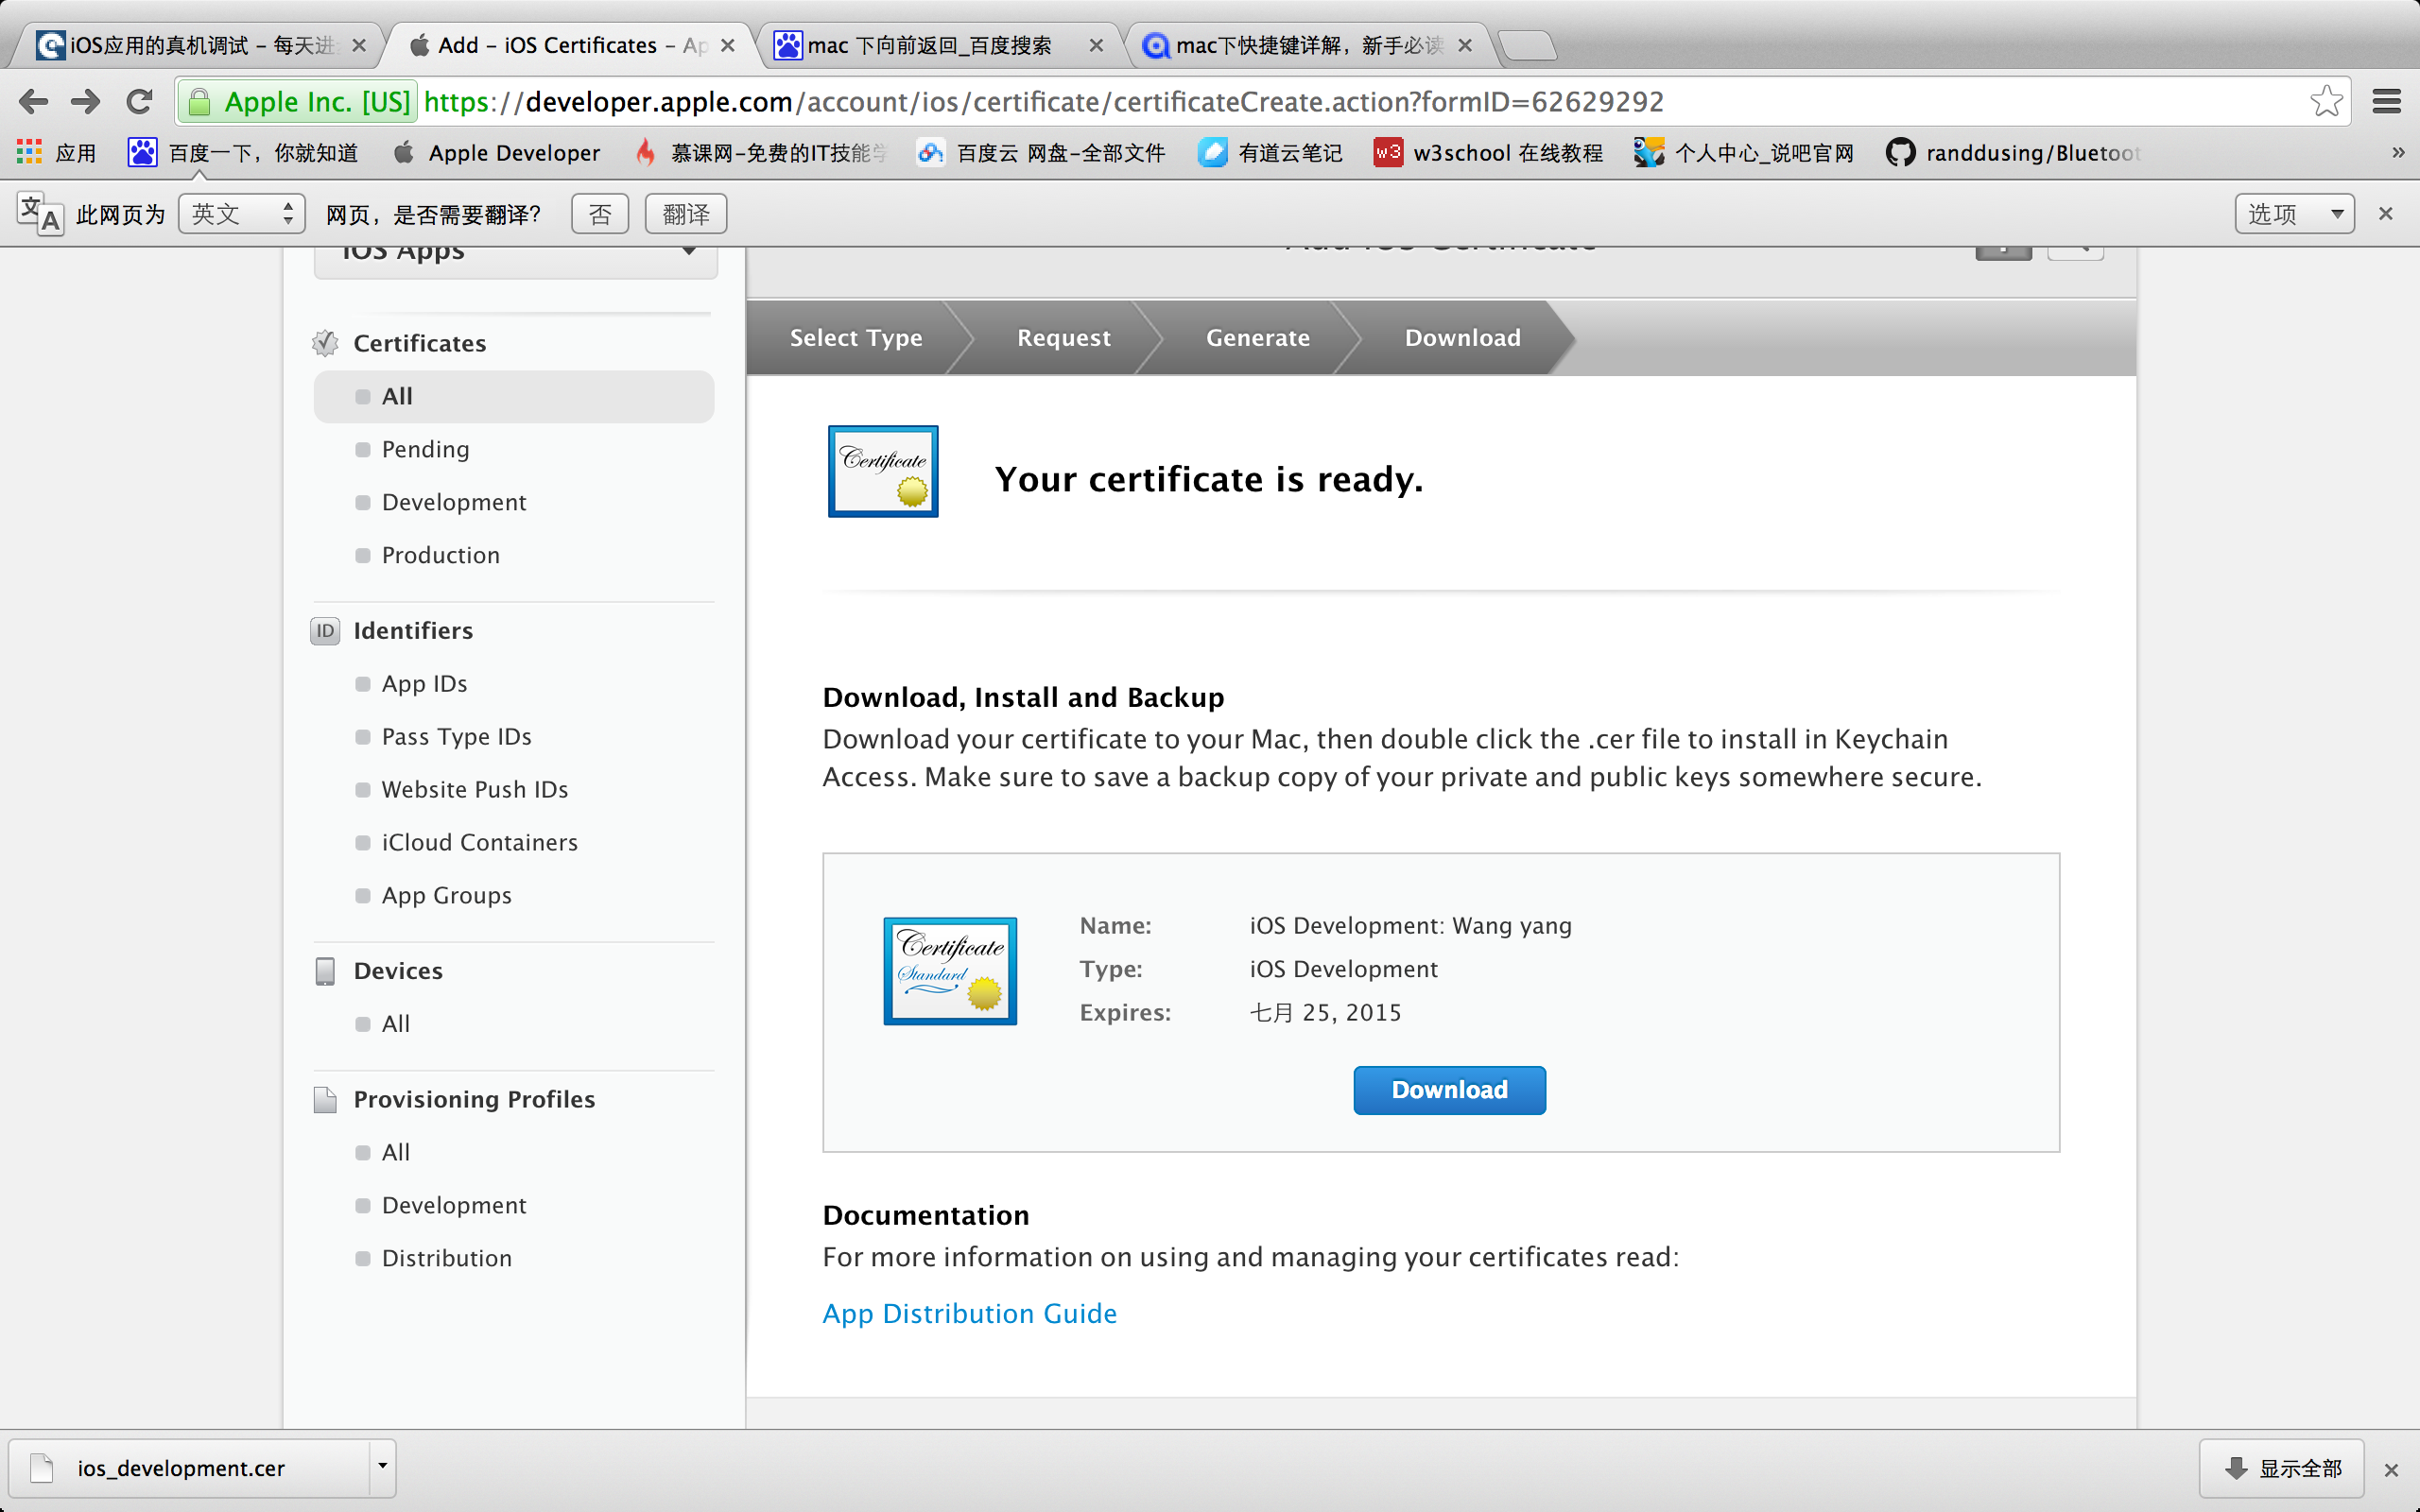This screenshot has width=2420, height=1512.
Task: Close the iOS应用的真机调试 tab
Action: click(x=359, y=46)
